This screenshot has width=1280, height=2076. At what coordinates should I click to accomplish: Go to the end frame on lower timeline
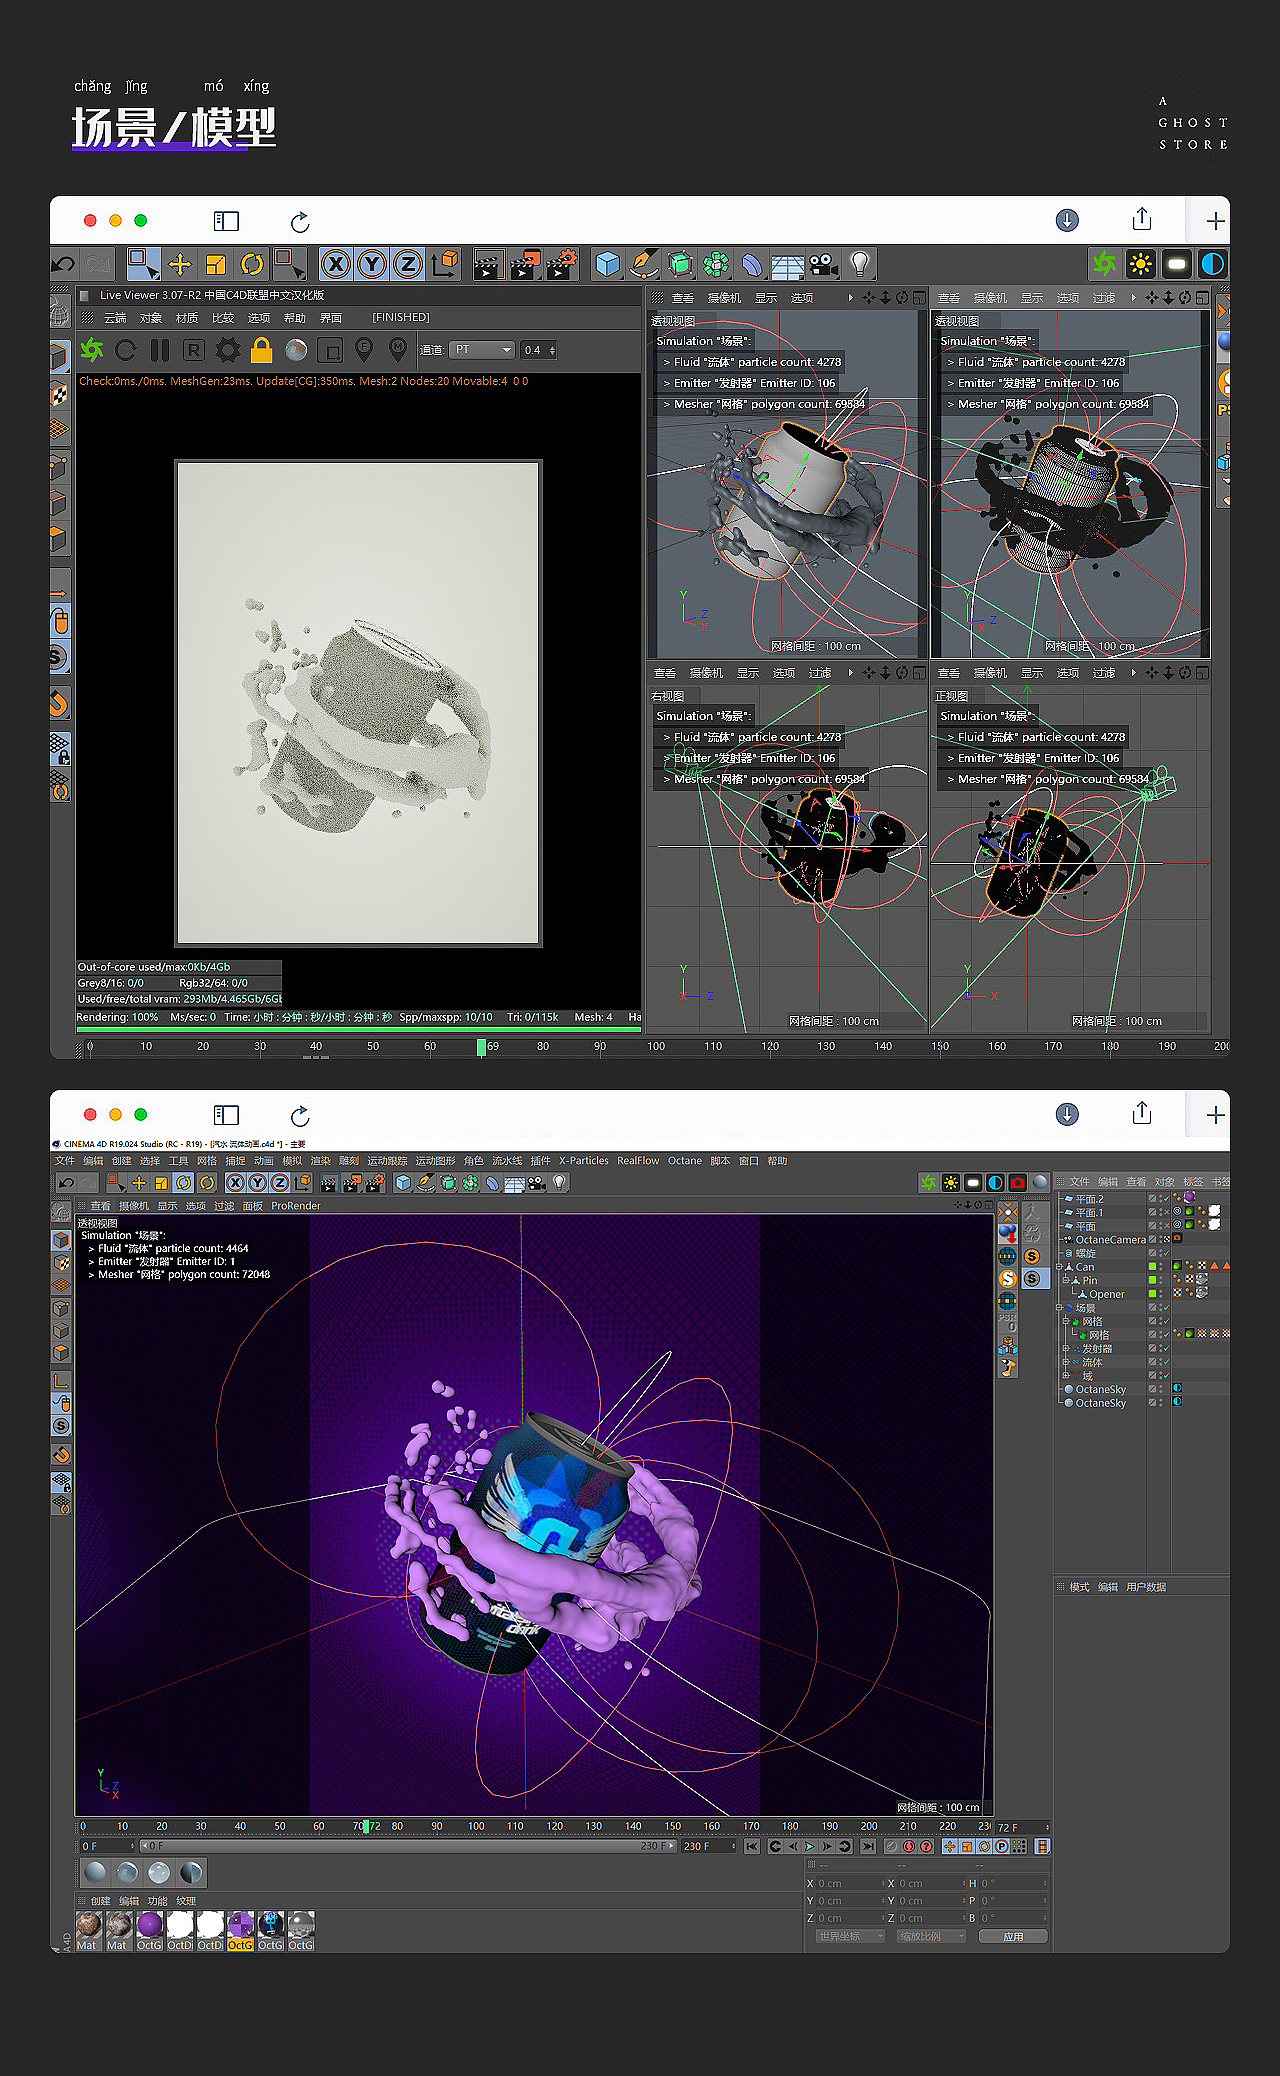tap(868, 1846)
